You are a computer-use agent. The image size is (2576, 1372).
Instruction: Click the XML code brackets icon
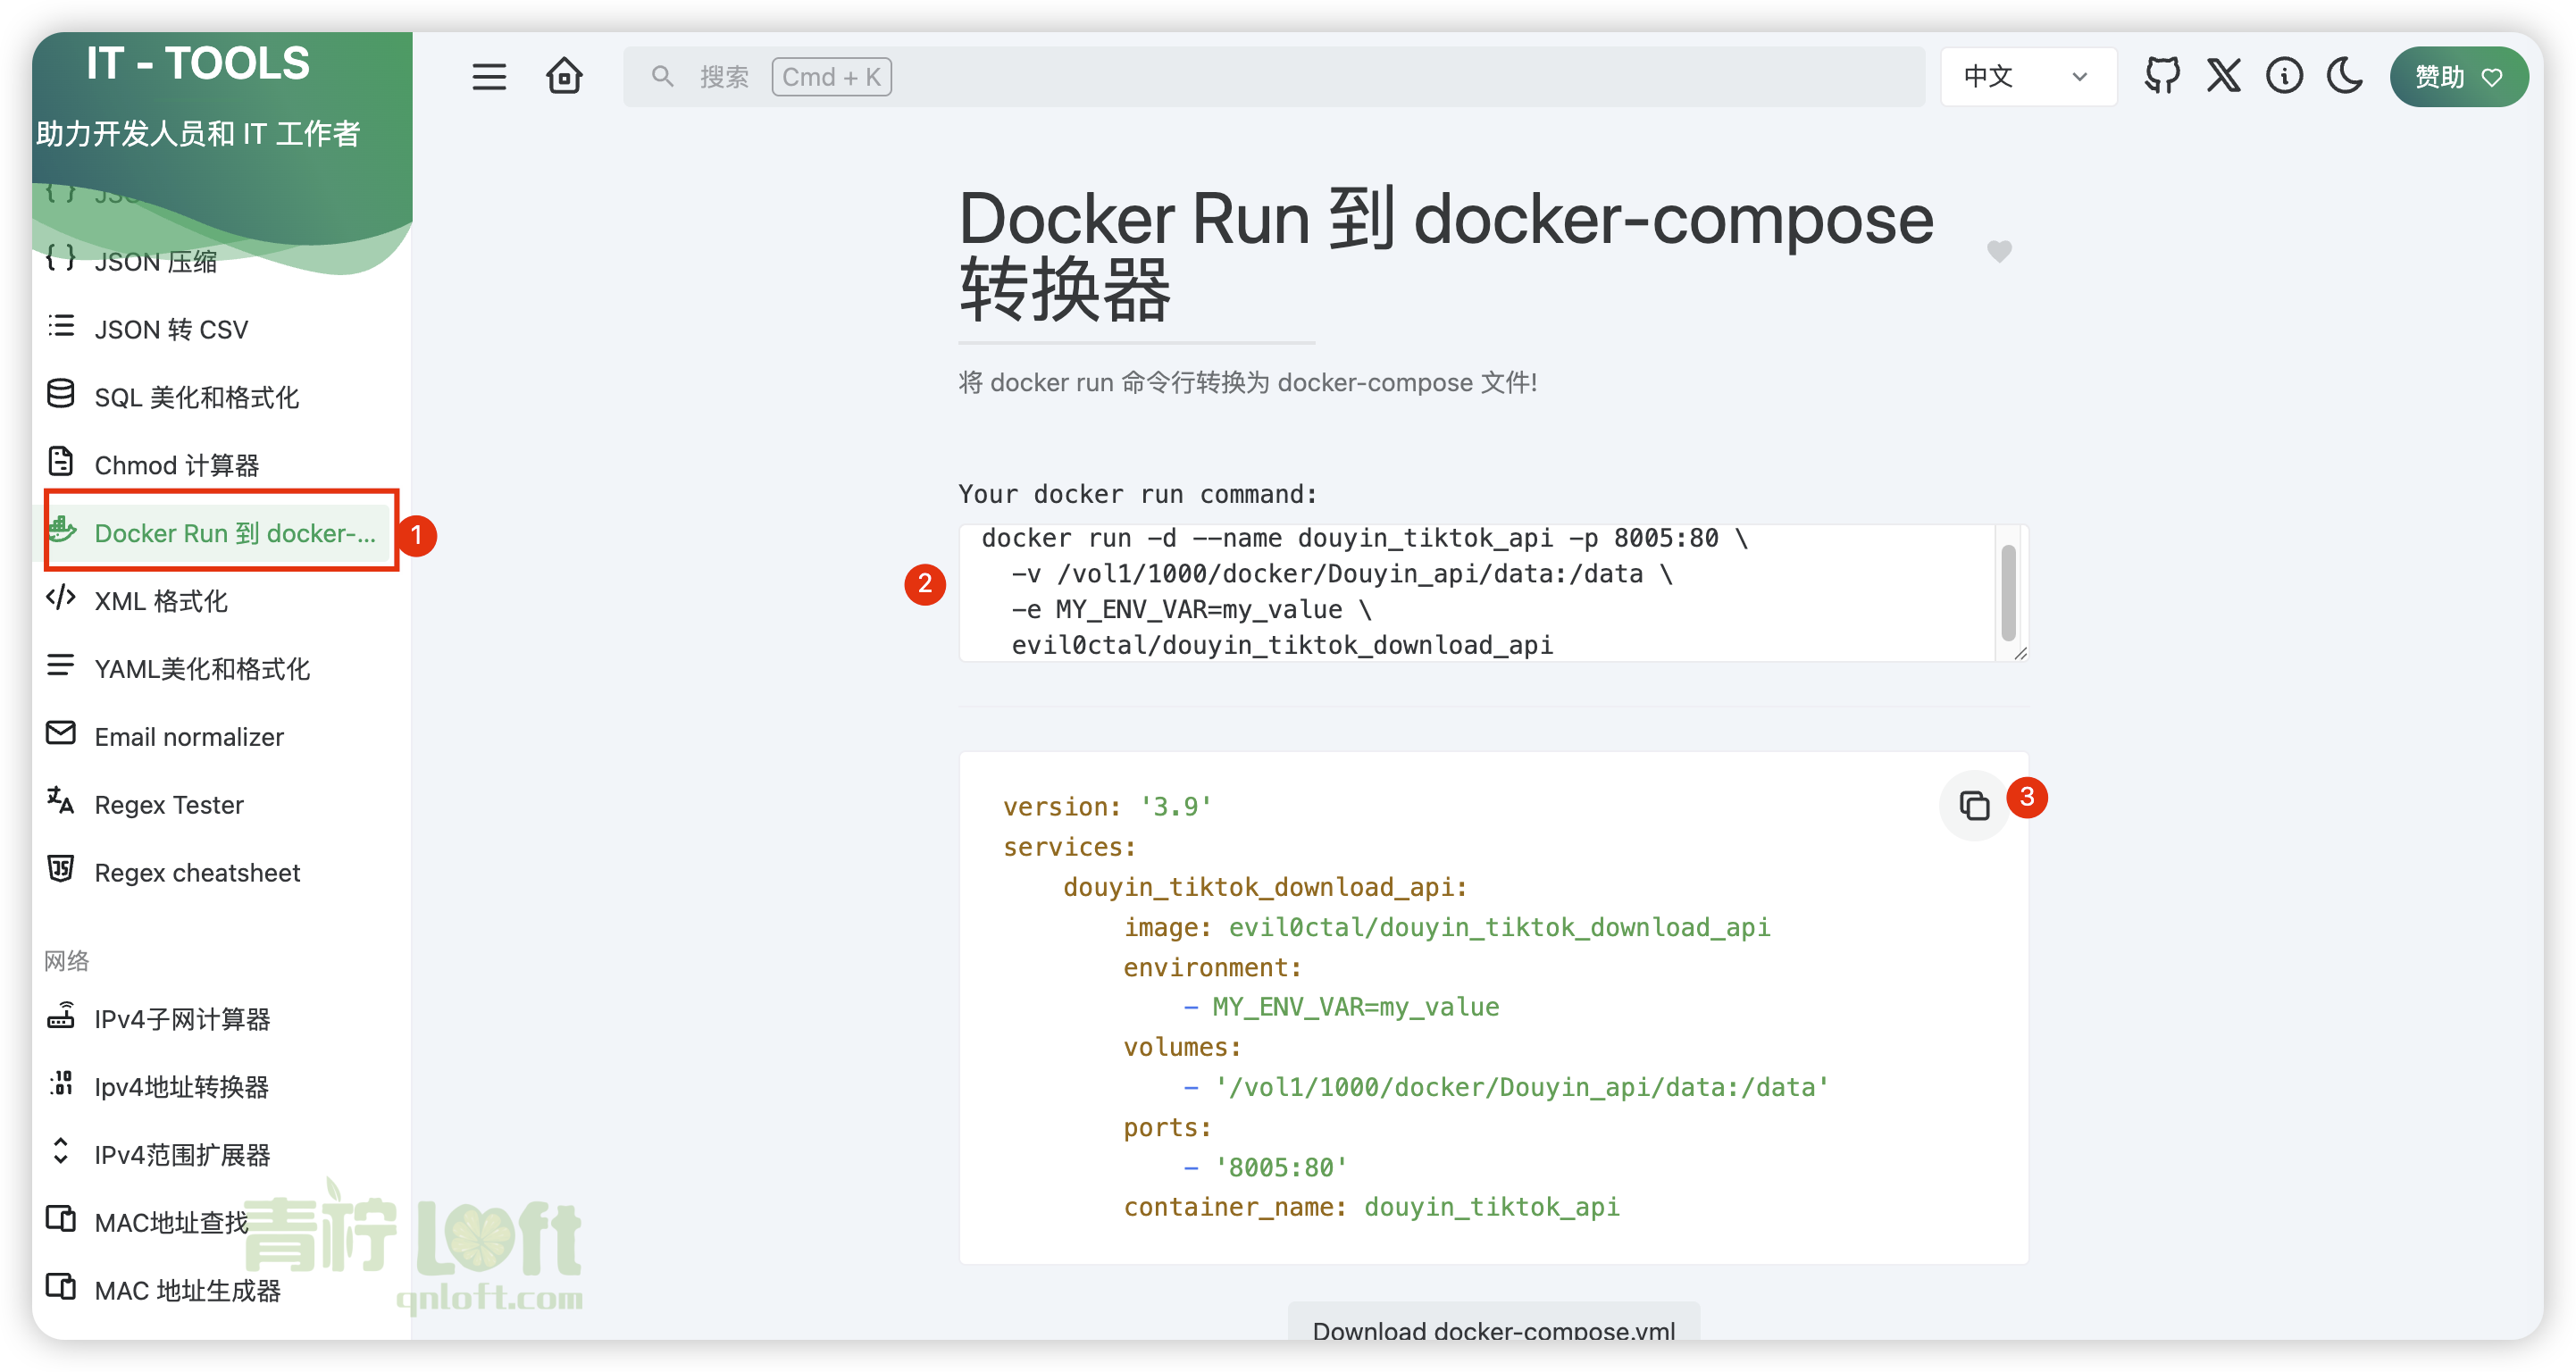[61, 598]
